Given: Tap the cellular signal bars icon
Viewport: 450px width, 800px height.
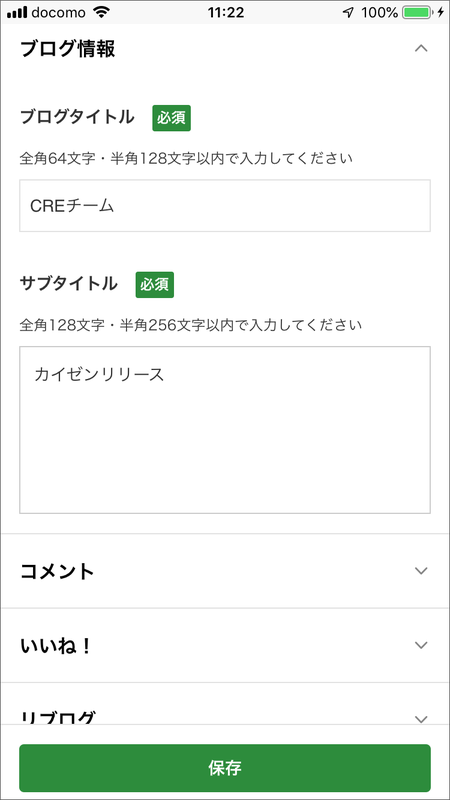Looking at the screenshot, I should 17,13.
